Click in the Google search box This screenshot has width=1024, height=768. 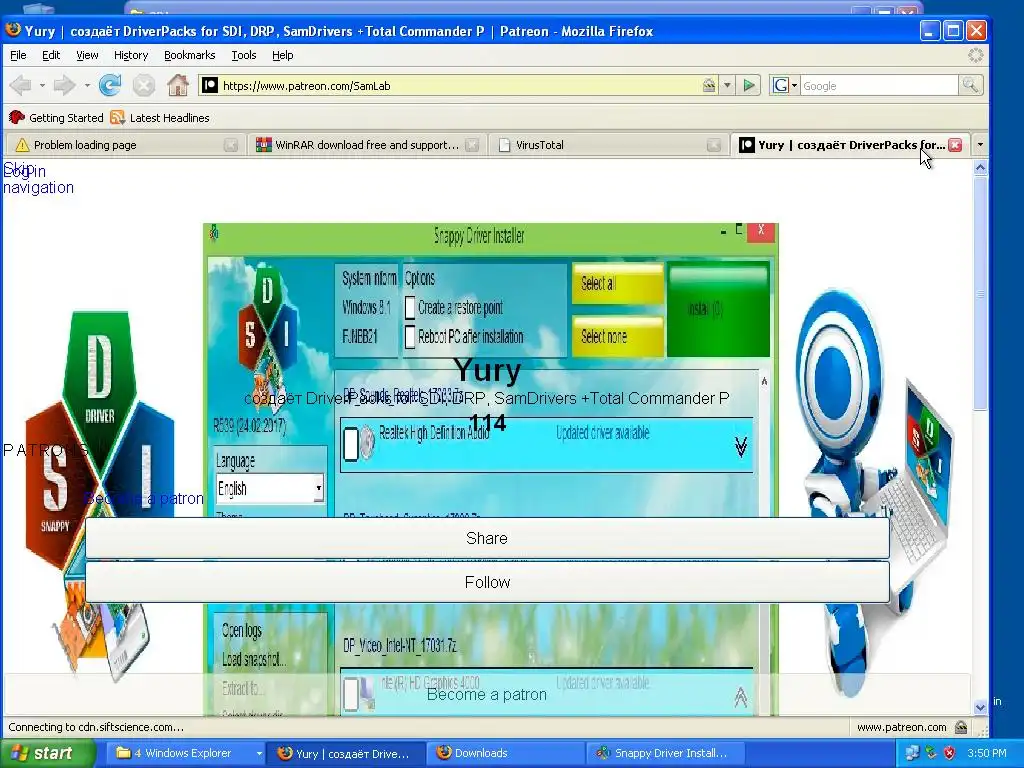pos(878,86)
